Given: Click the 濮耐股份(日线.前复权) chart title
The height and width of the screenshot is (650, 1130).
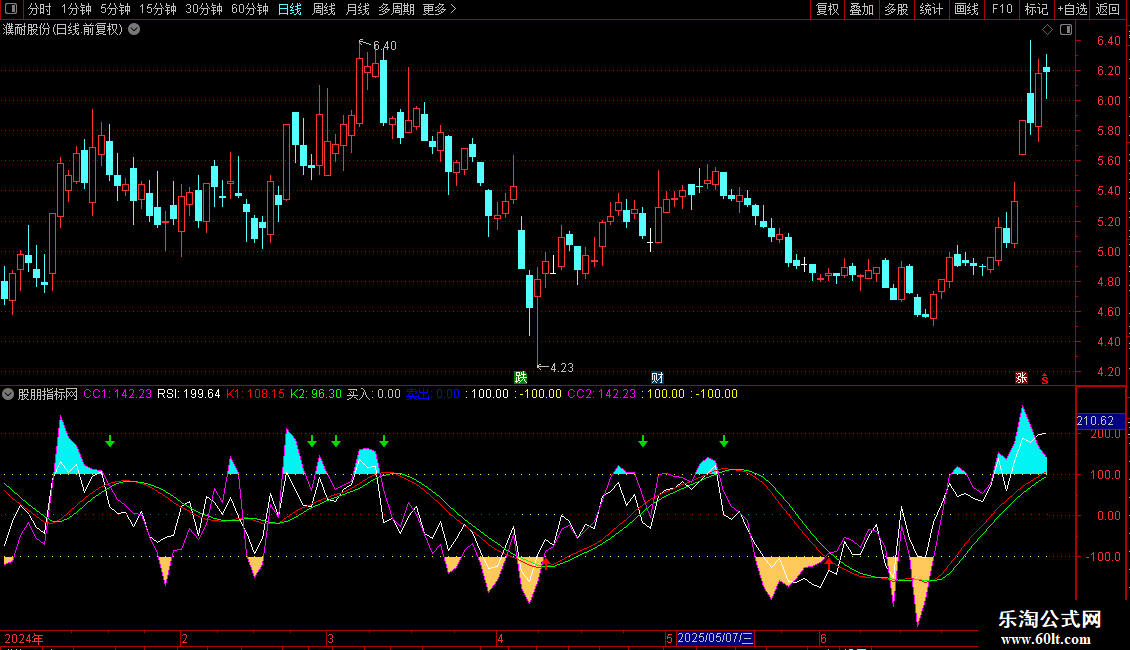Looking at the screenshot, I should pyautogui.click(x=63, y=30).
